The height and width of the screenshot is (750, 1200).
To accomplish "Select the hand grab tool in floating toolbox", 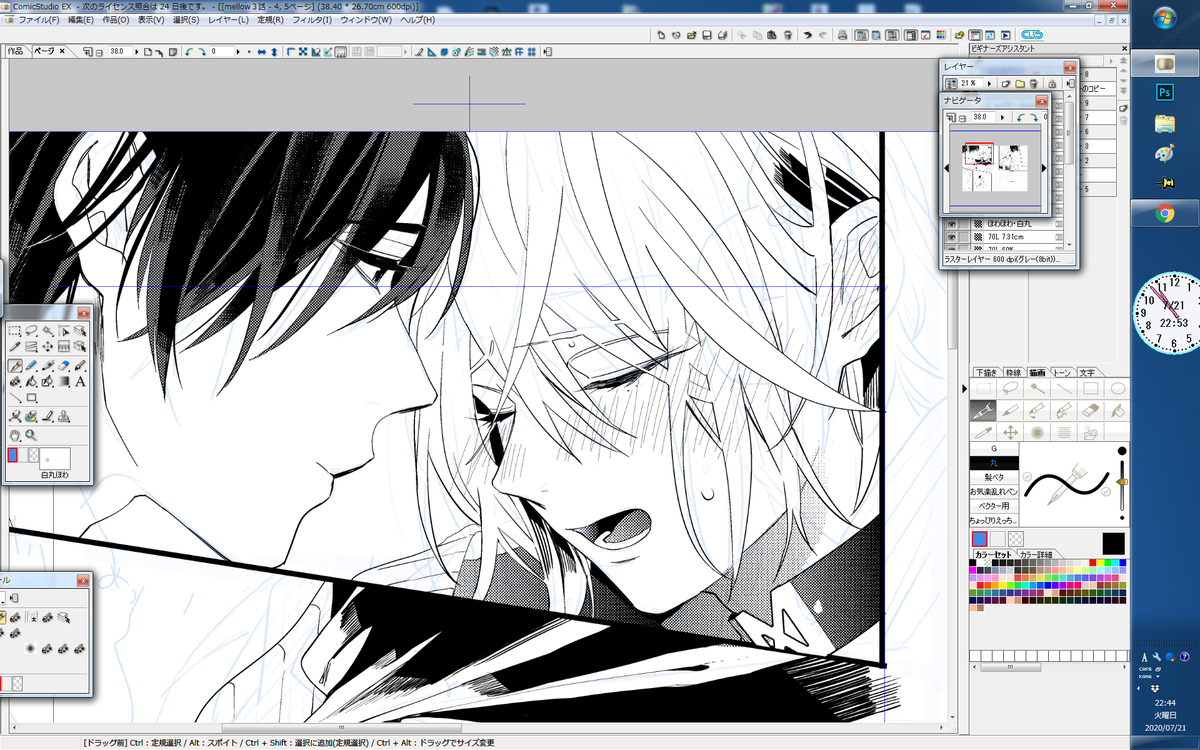I will pos(14,435).
